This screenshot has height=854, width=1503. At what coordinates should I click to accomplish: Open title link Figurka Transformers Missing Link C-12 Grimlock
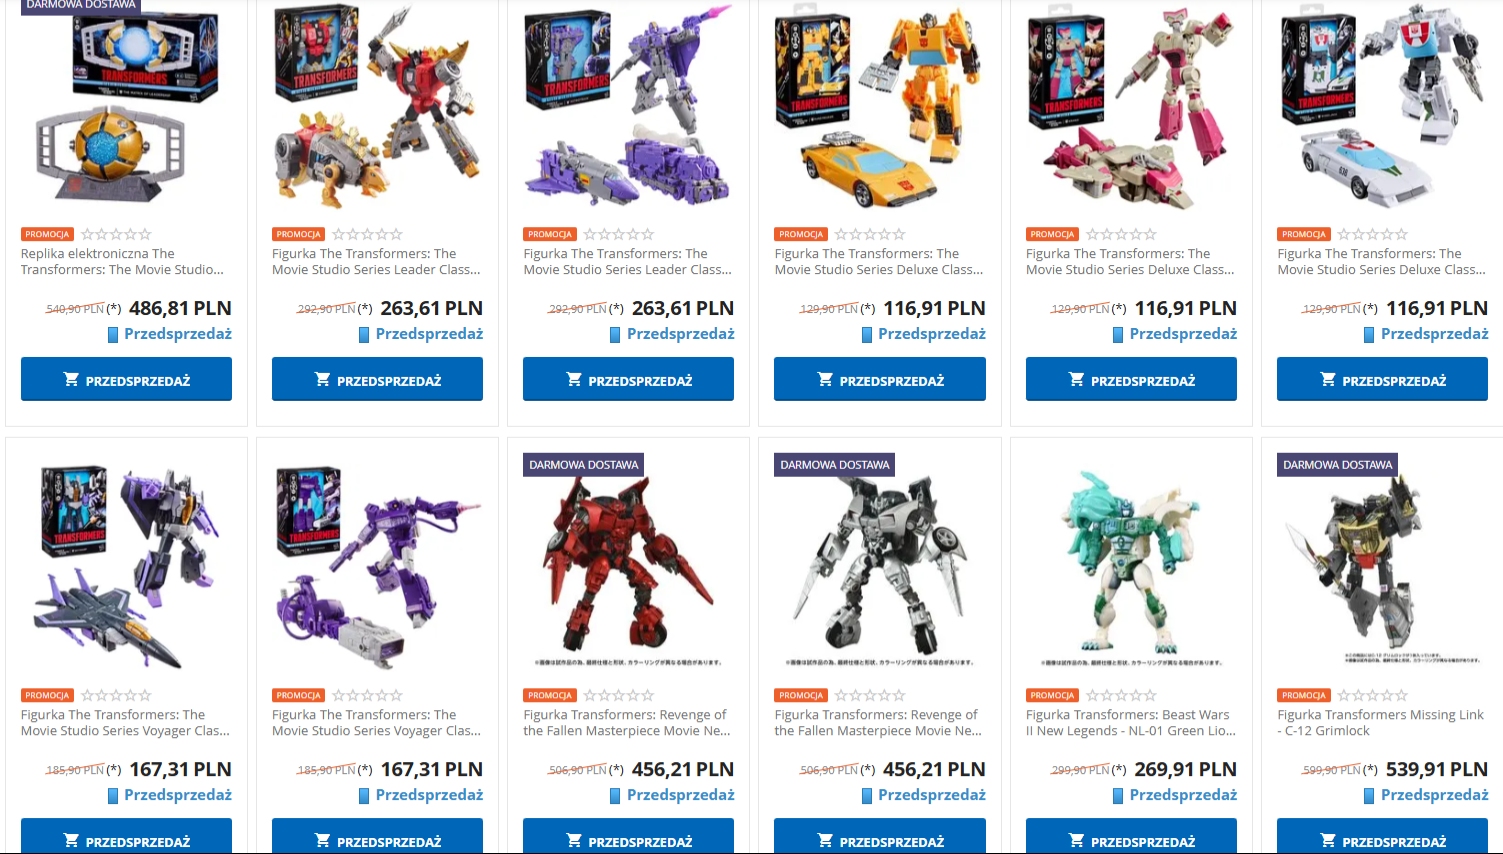click(x=1380, y=723)
